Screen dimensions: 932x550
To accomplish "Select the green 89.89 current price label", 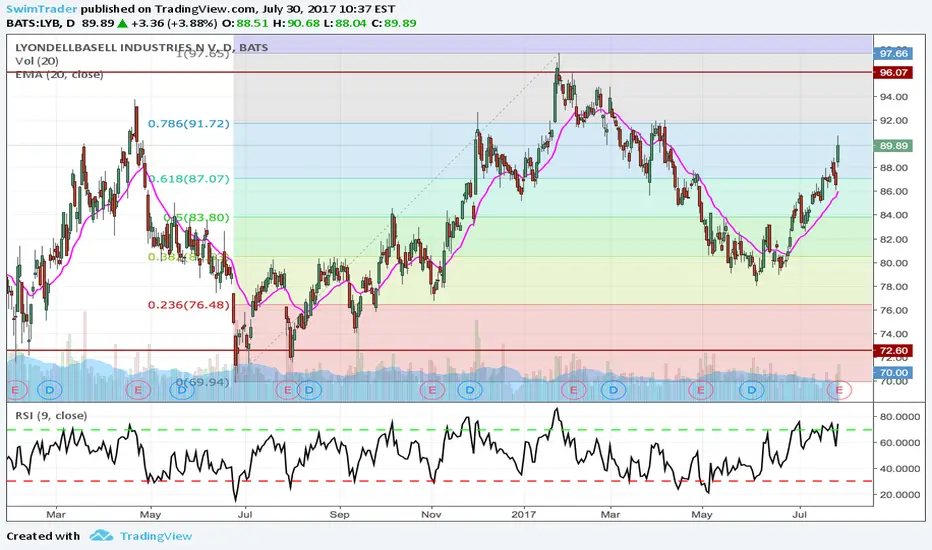I will tap(893, 146).
